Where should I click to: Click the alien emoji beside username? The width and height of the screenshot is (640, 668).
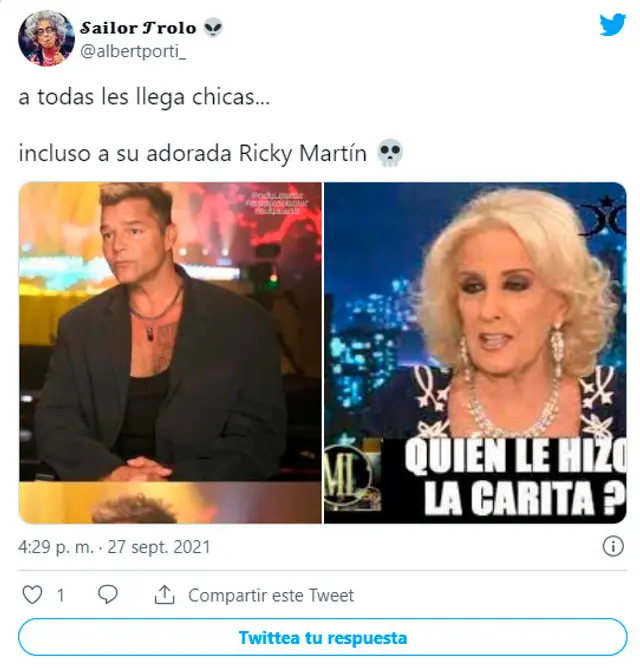click(213, 28)
